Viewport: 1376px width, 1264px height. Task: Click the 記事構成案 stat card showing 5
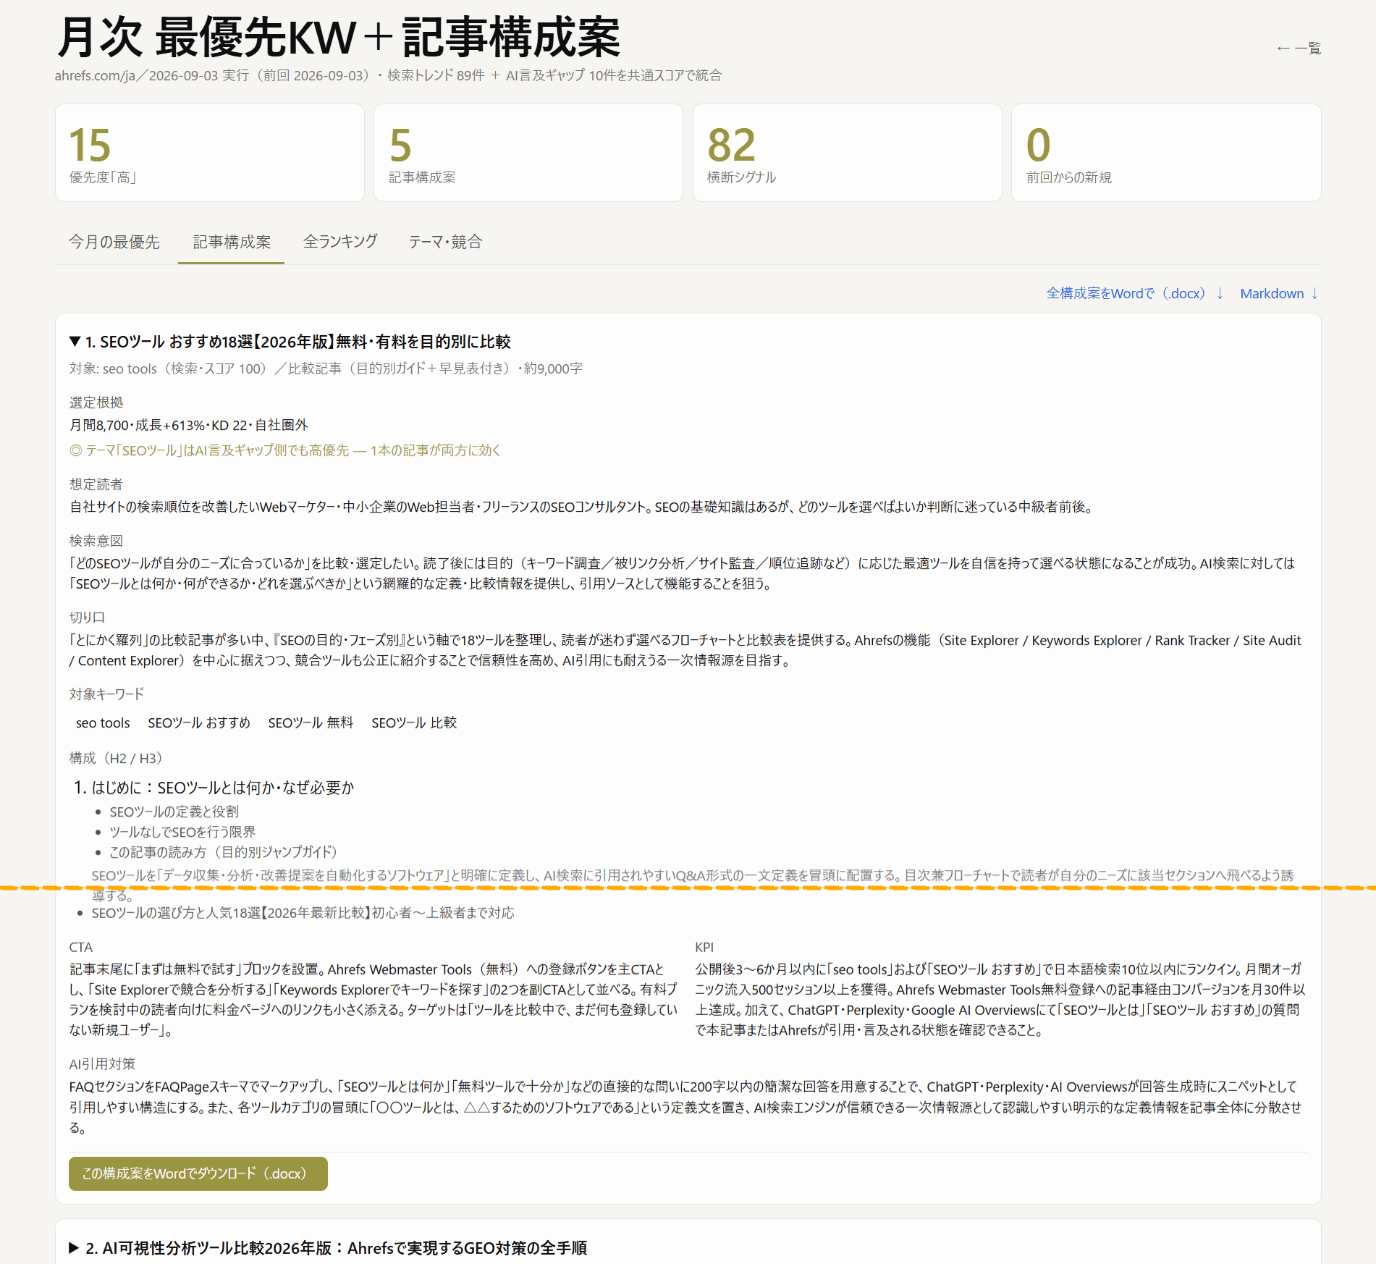coord(528,153)
